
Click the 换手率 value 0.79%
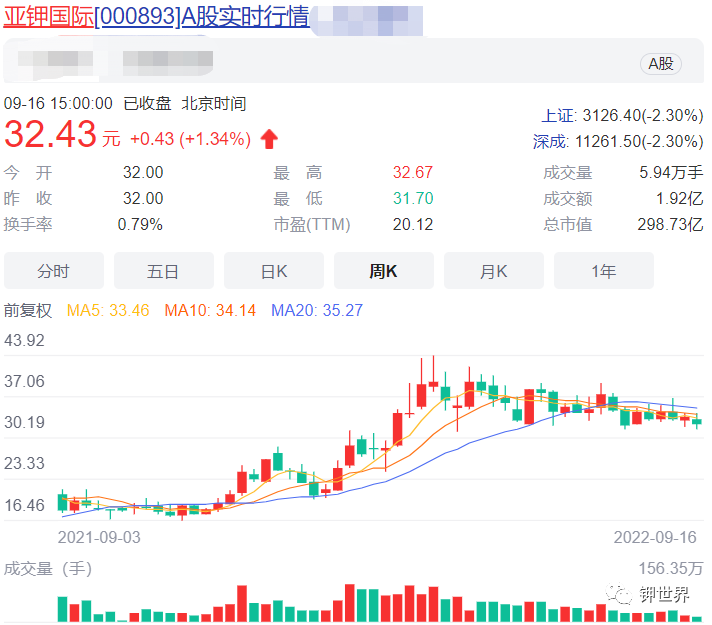point(140,224)
